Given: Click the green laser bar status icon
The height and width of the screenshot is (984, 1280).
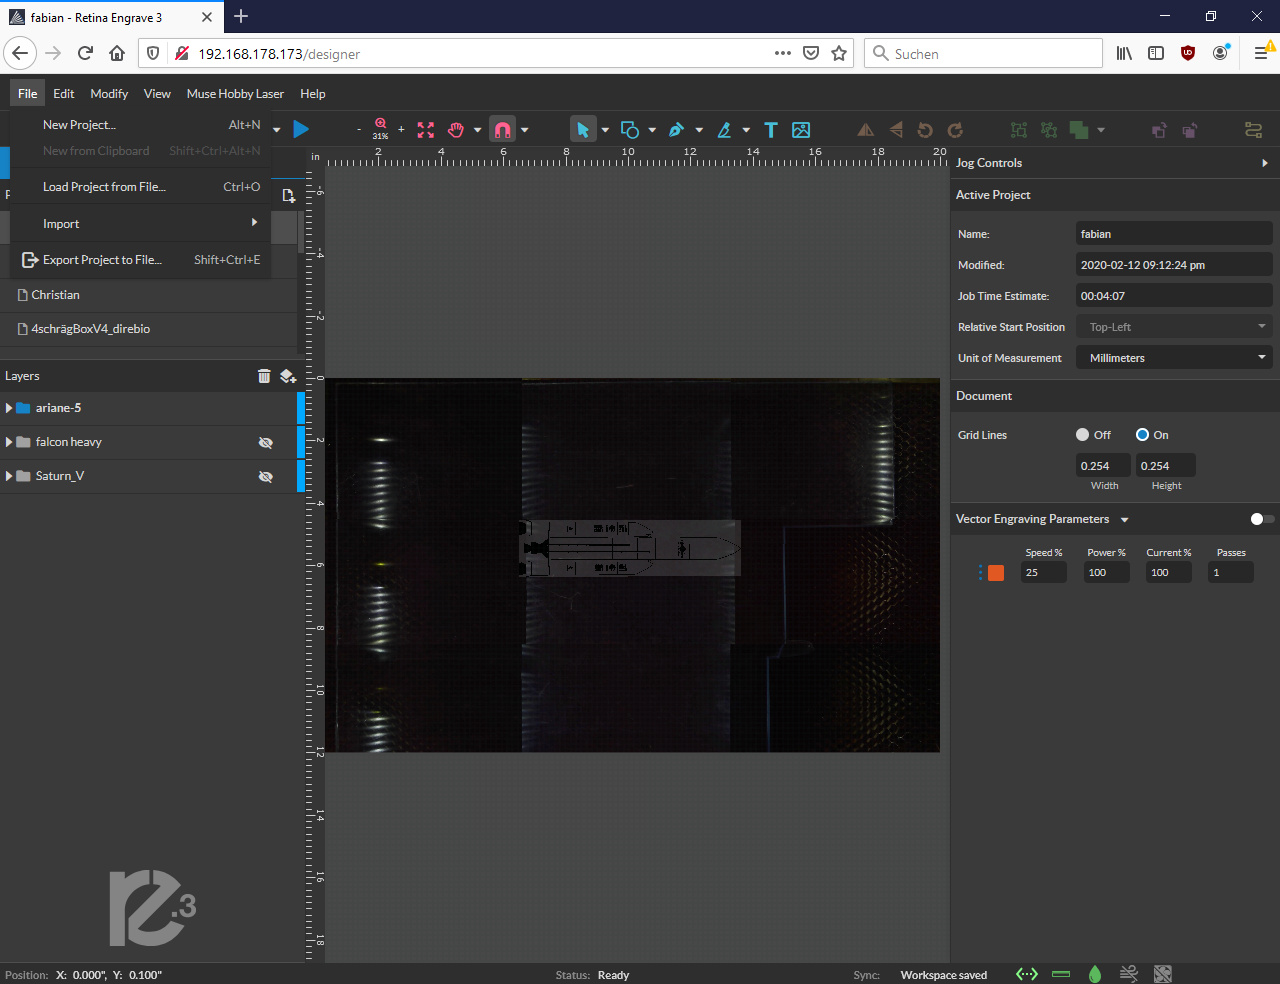Looking at the screenshot, I should [1061, 974].
